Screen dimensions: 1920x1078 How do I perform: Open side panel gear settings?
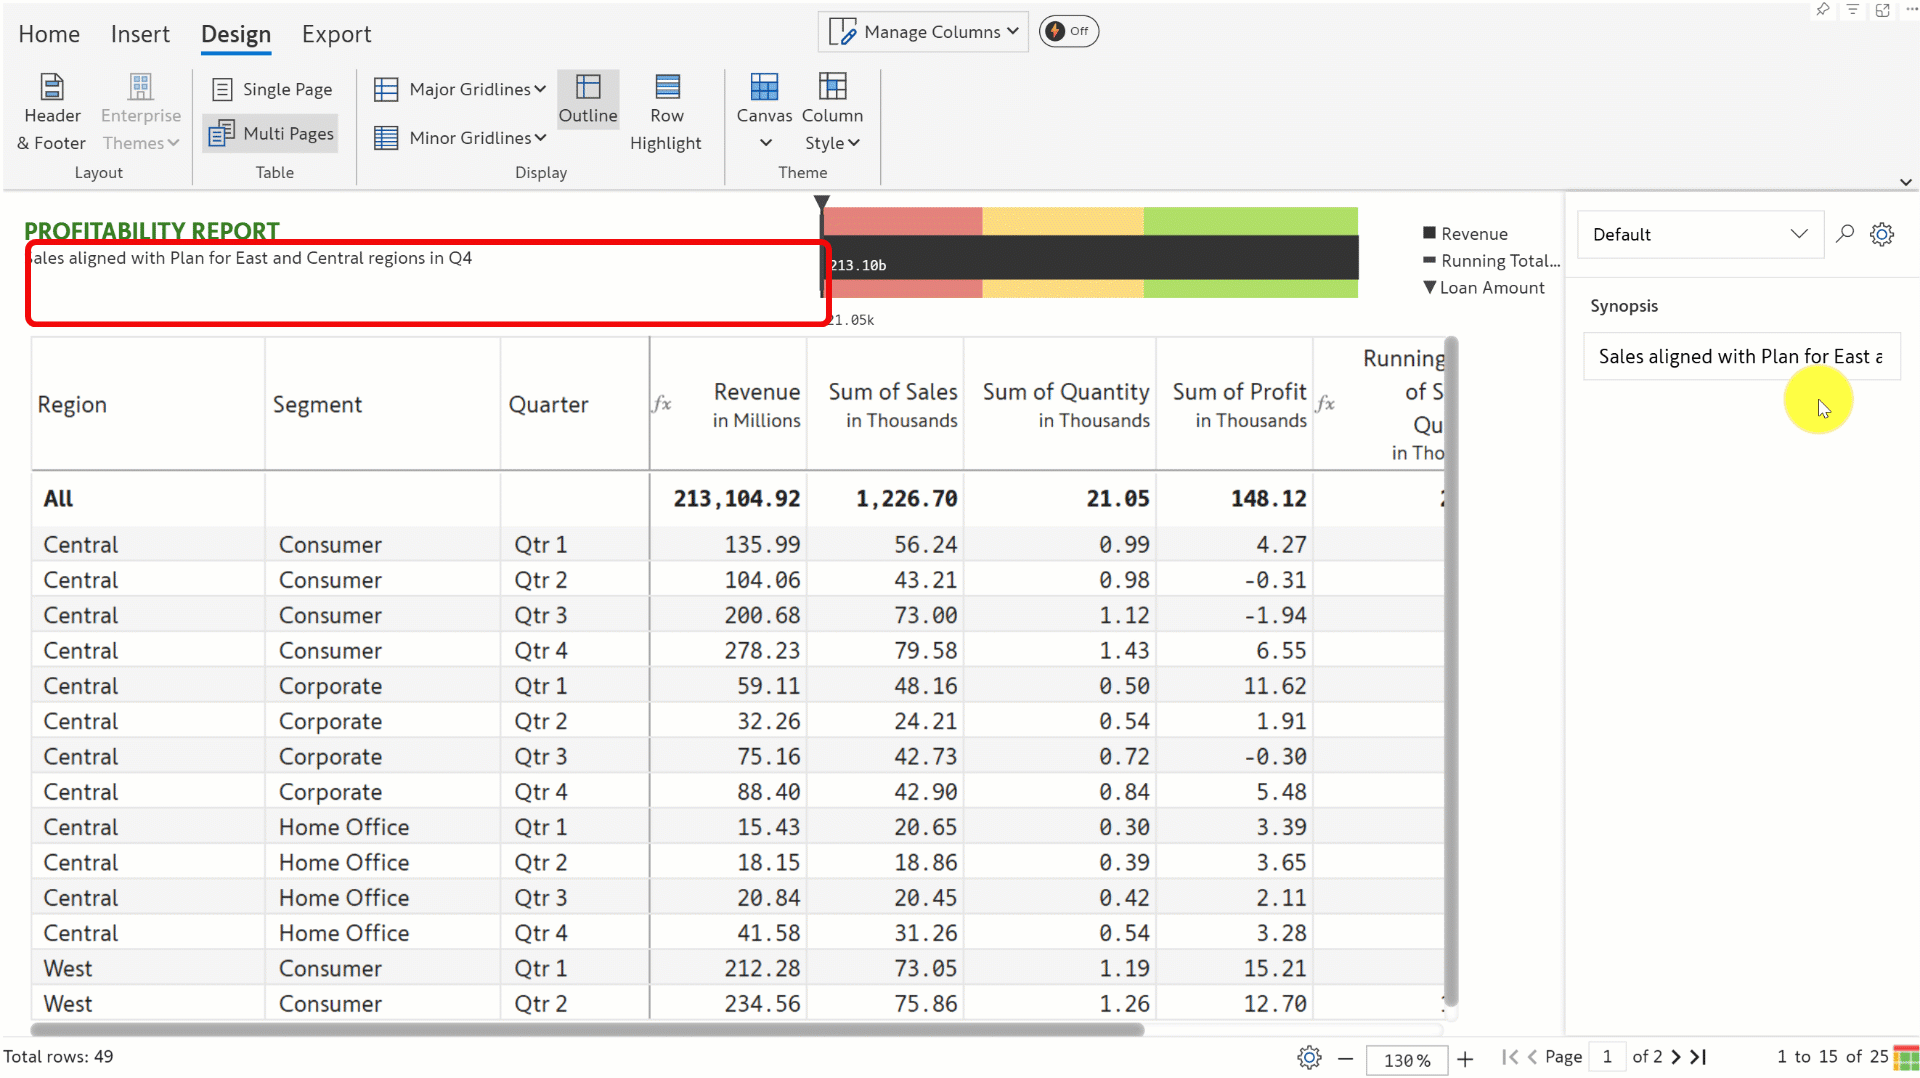[1882, 234]
